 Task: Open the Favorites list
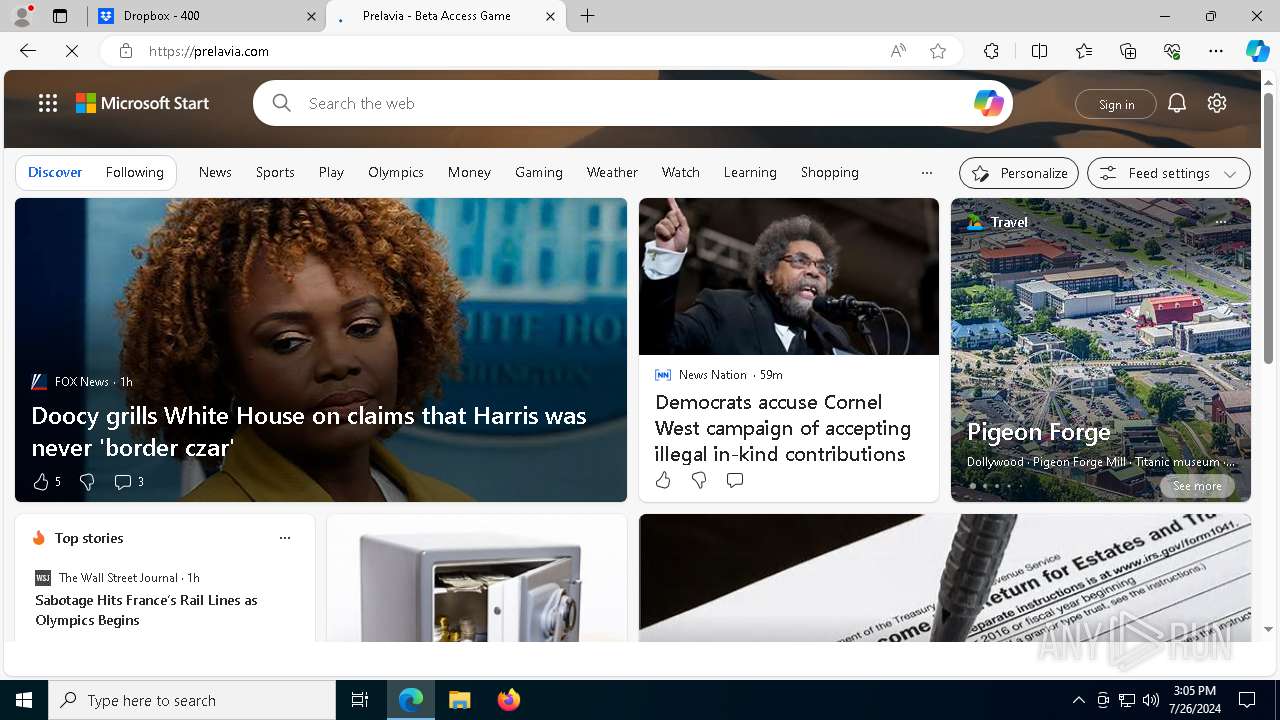coord(1084,51)
